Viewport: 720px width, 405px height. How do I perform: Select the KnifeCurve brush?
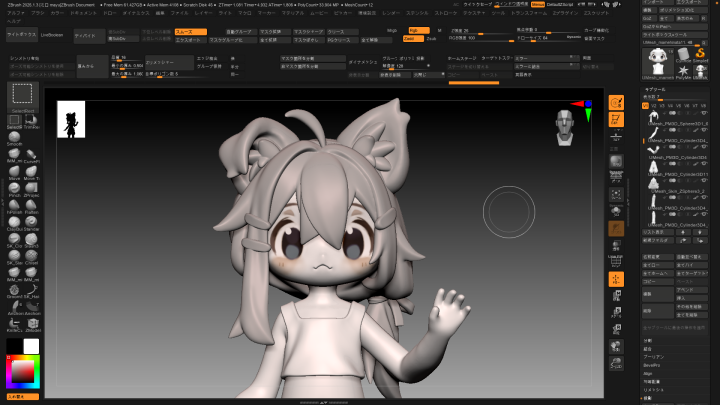click(x=14, y=324)
